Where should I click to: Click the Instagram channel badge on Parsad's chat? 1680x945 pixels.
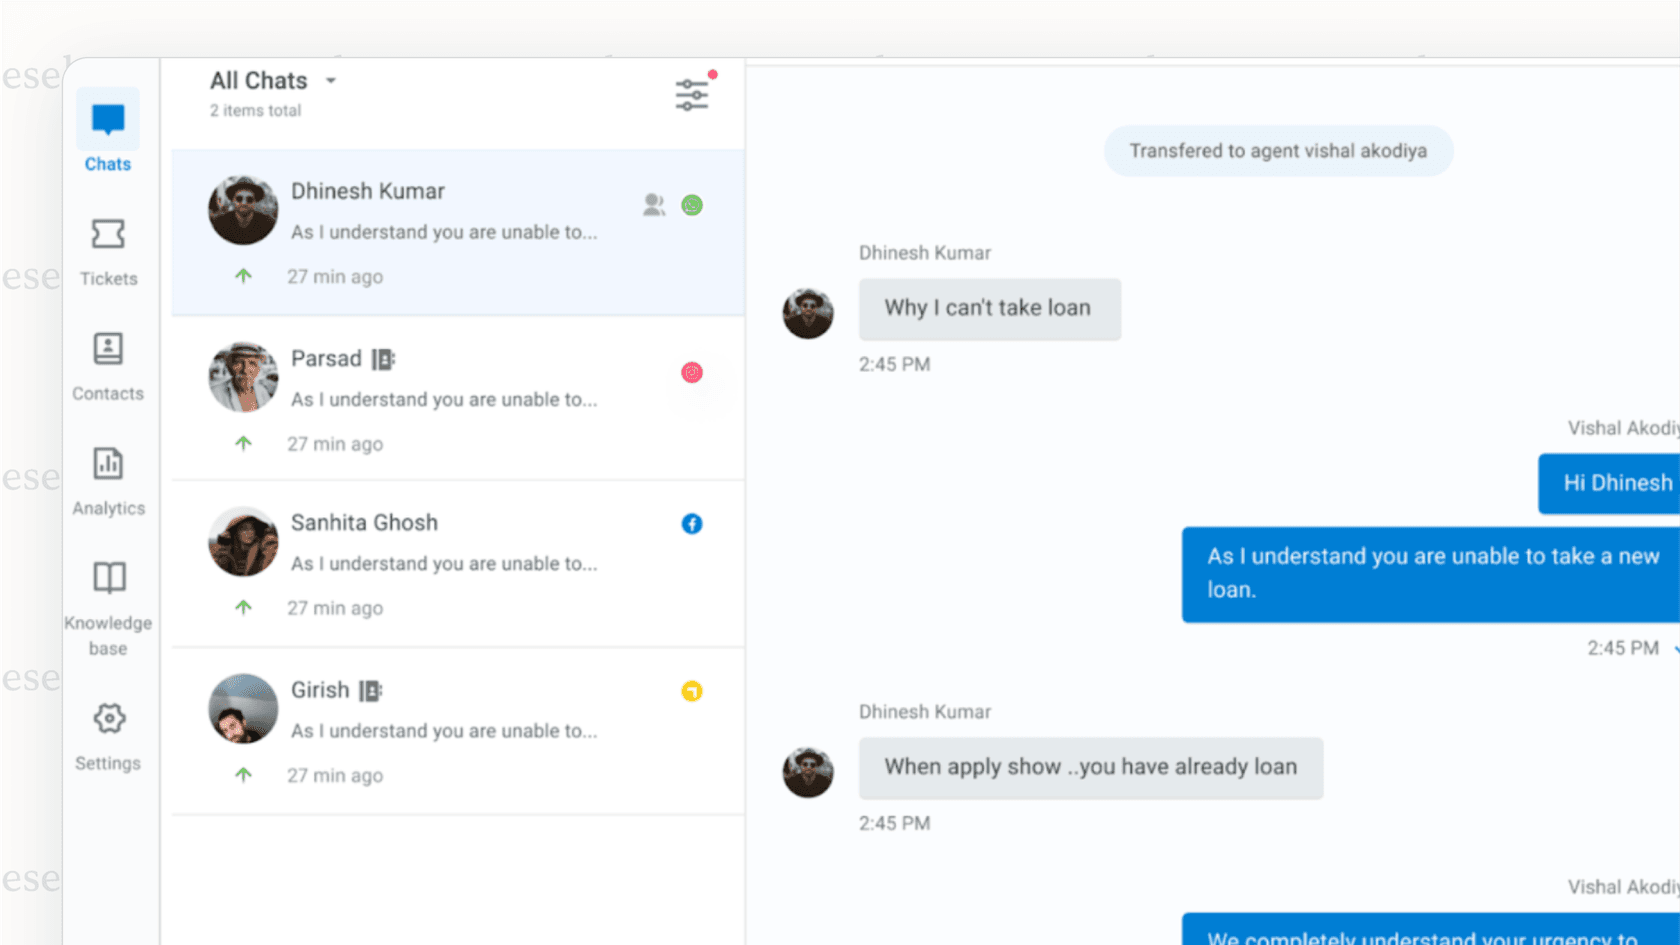(x=693, y=372)
